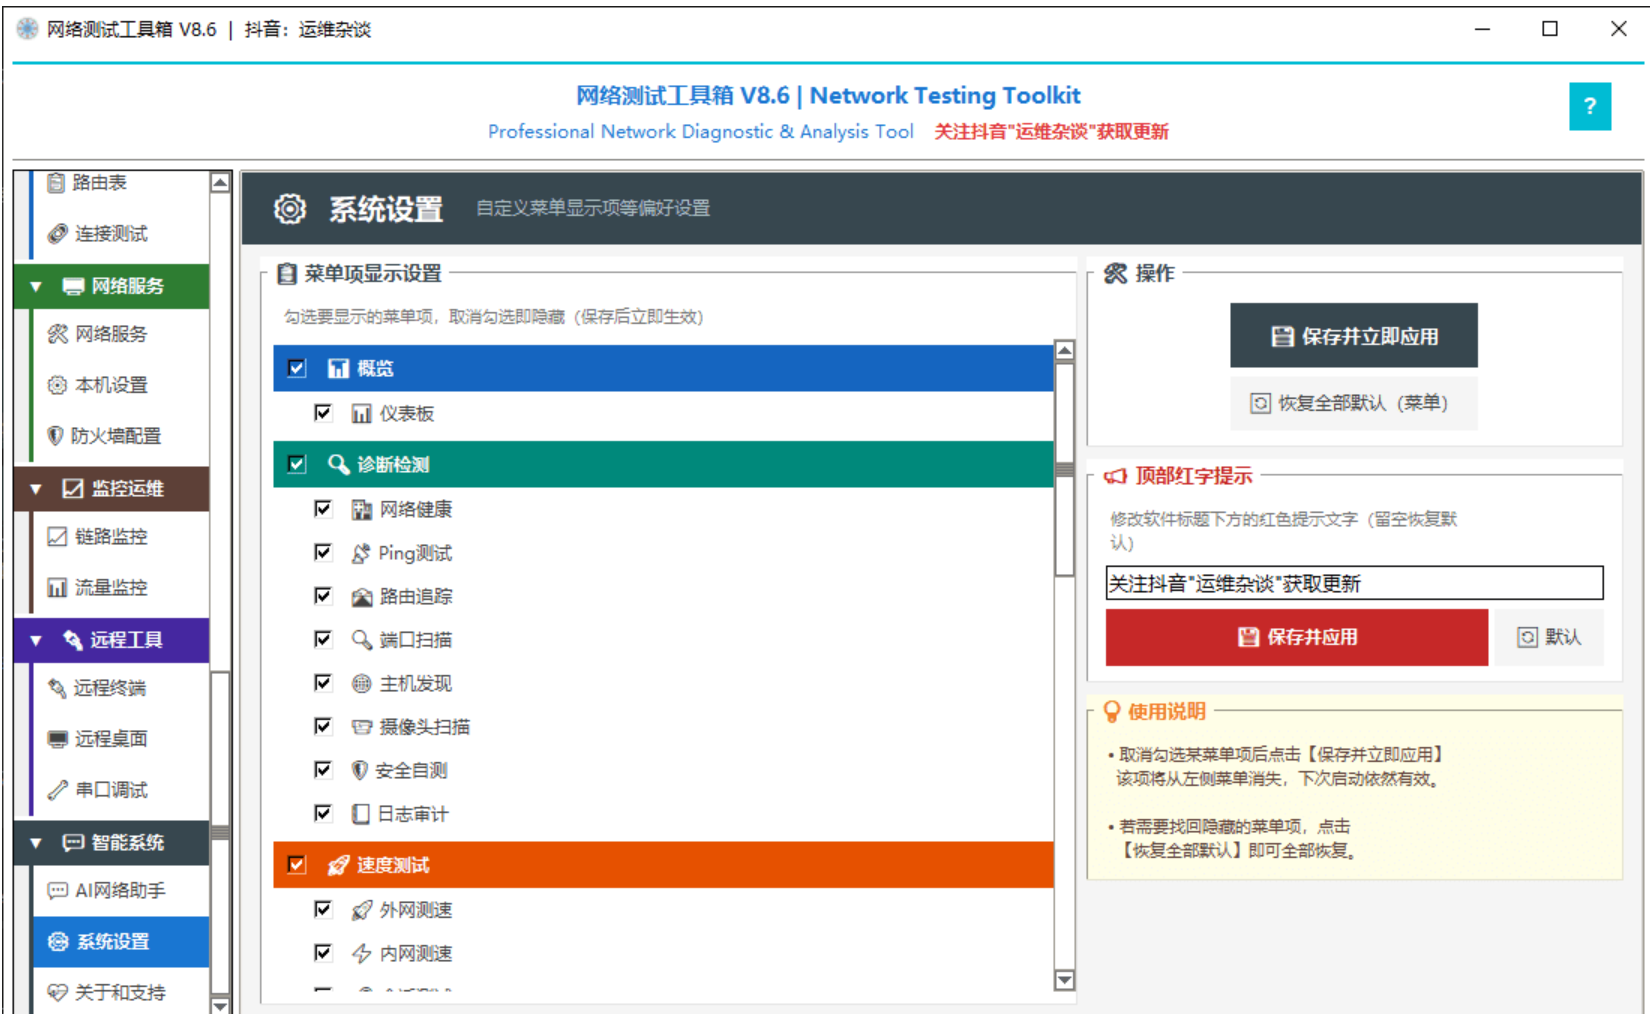This screenshot has height=1014, width=1650.
Task: Uncheck the Ping测试 checkbox
Action: click(x=323, y=552)
